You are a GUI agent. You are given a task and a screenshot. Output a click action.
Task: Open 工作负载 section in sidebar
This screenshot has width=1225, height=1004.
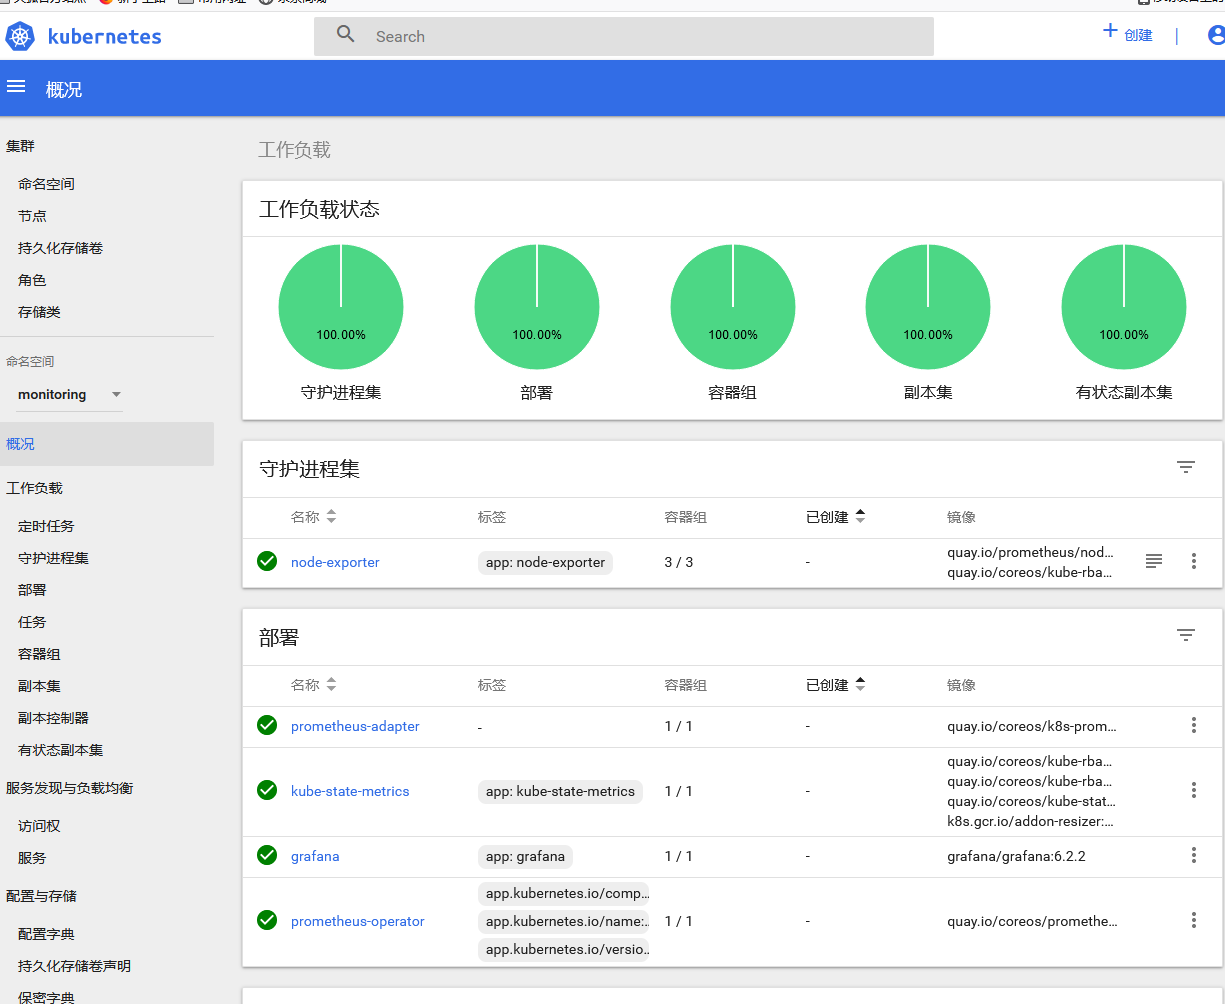pos(34,488)
